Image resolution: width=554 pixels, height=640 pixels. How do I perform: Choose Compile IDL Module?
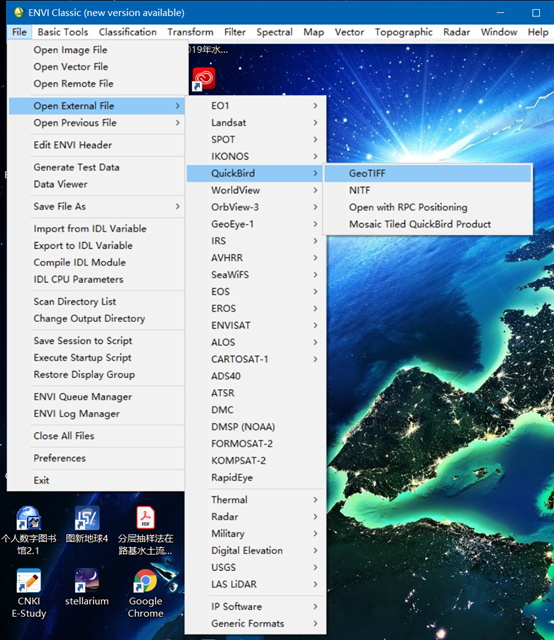97,262
